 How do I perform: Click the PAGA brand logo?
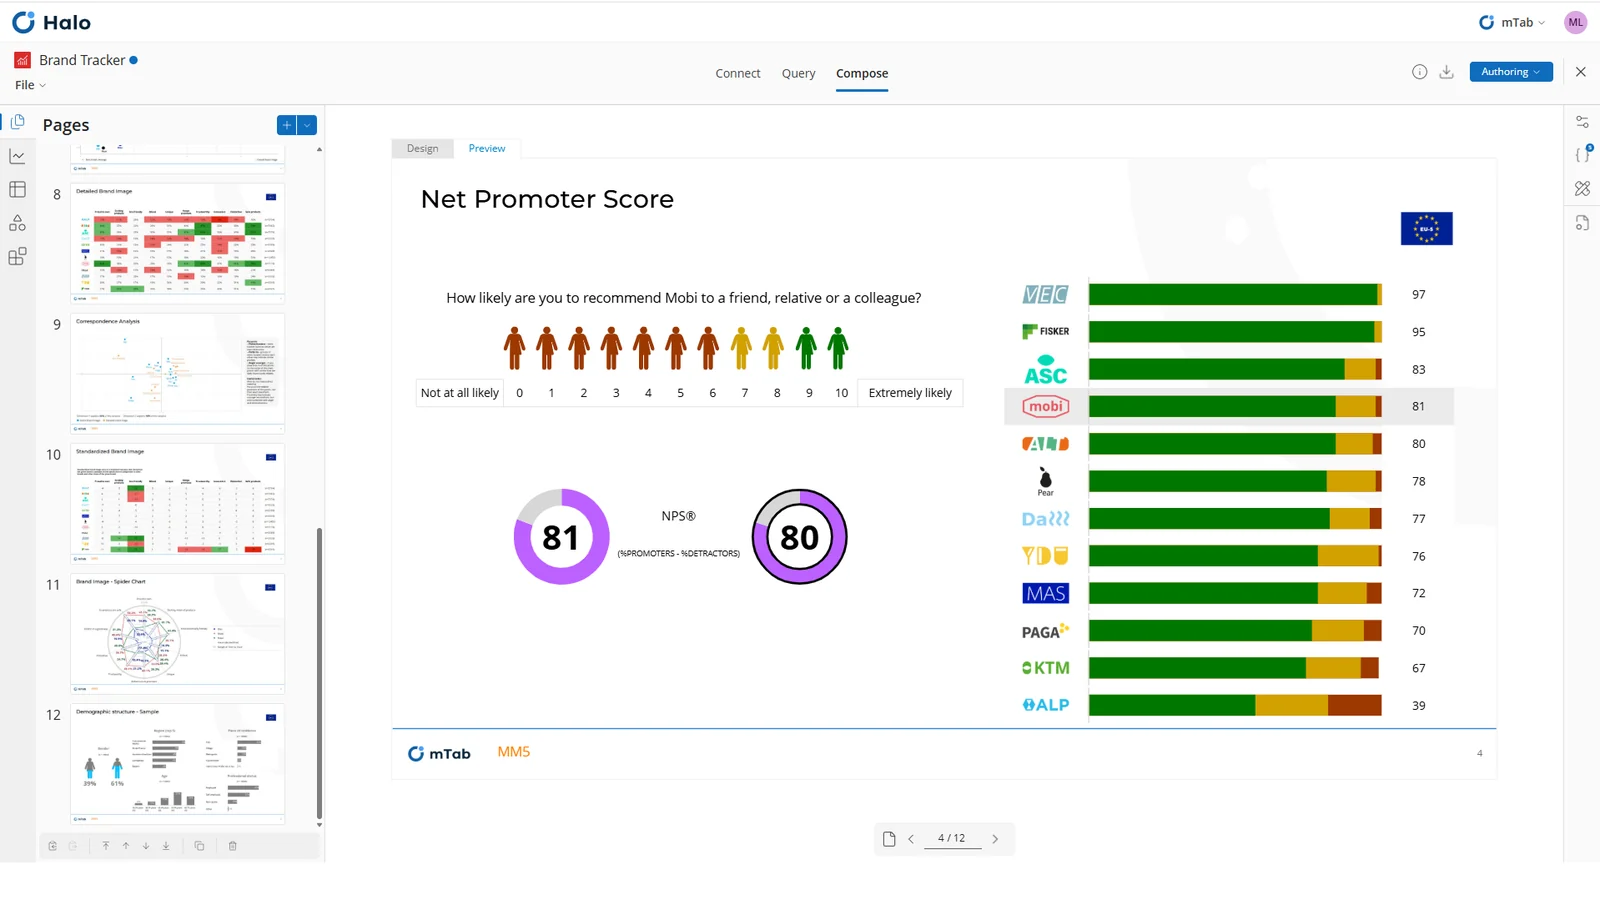(x=1046, y=631)
